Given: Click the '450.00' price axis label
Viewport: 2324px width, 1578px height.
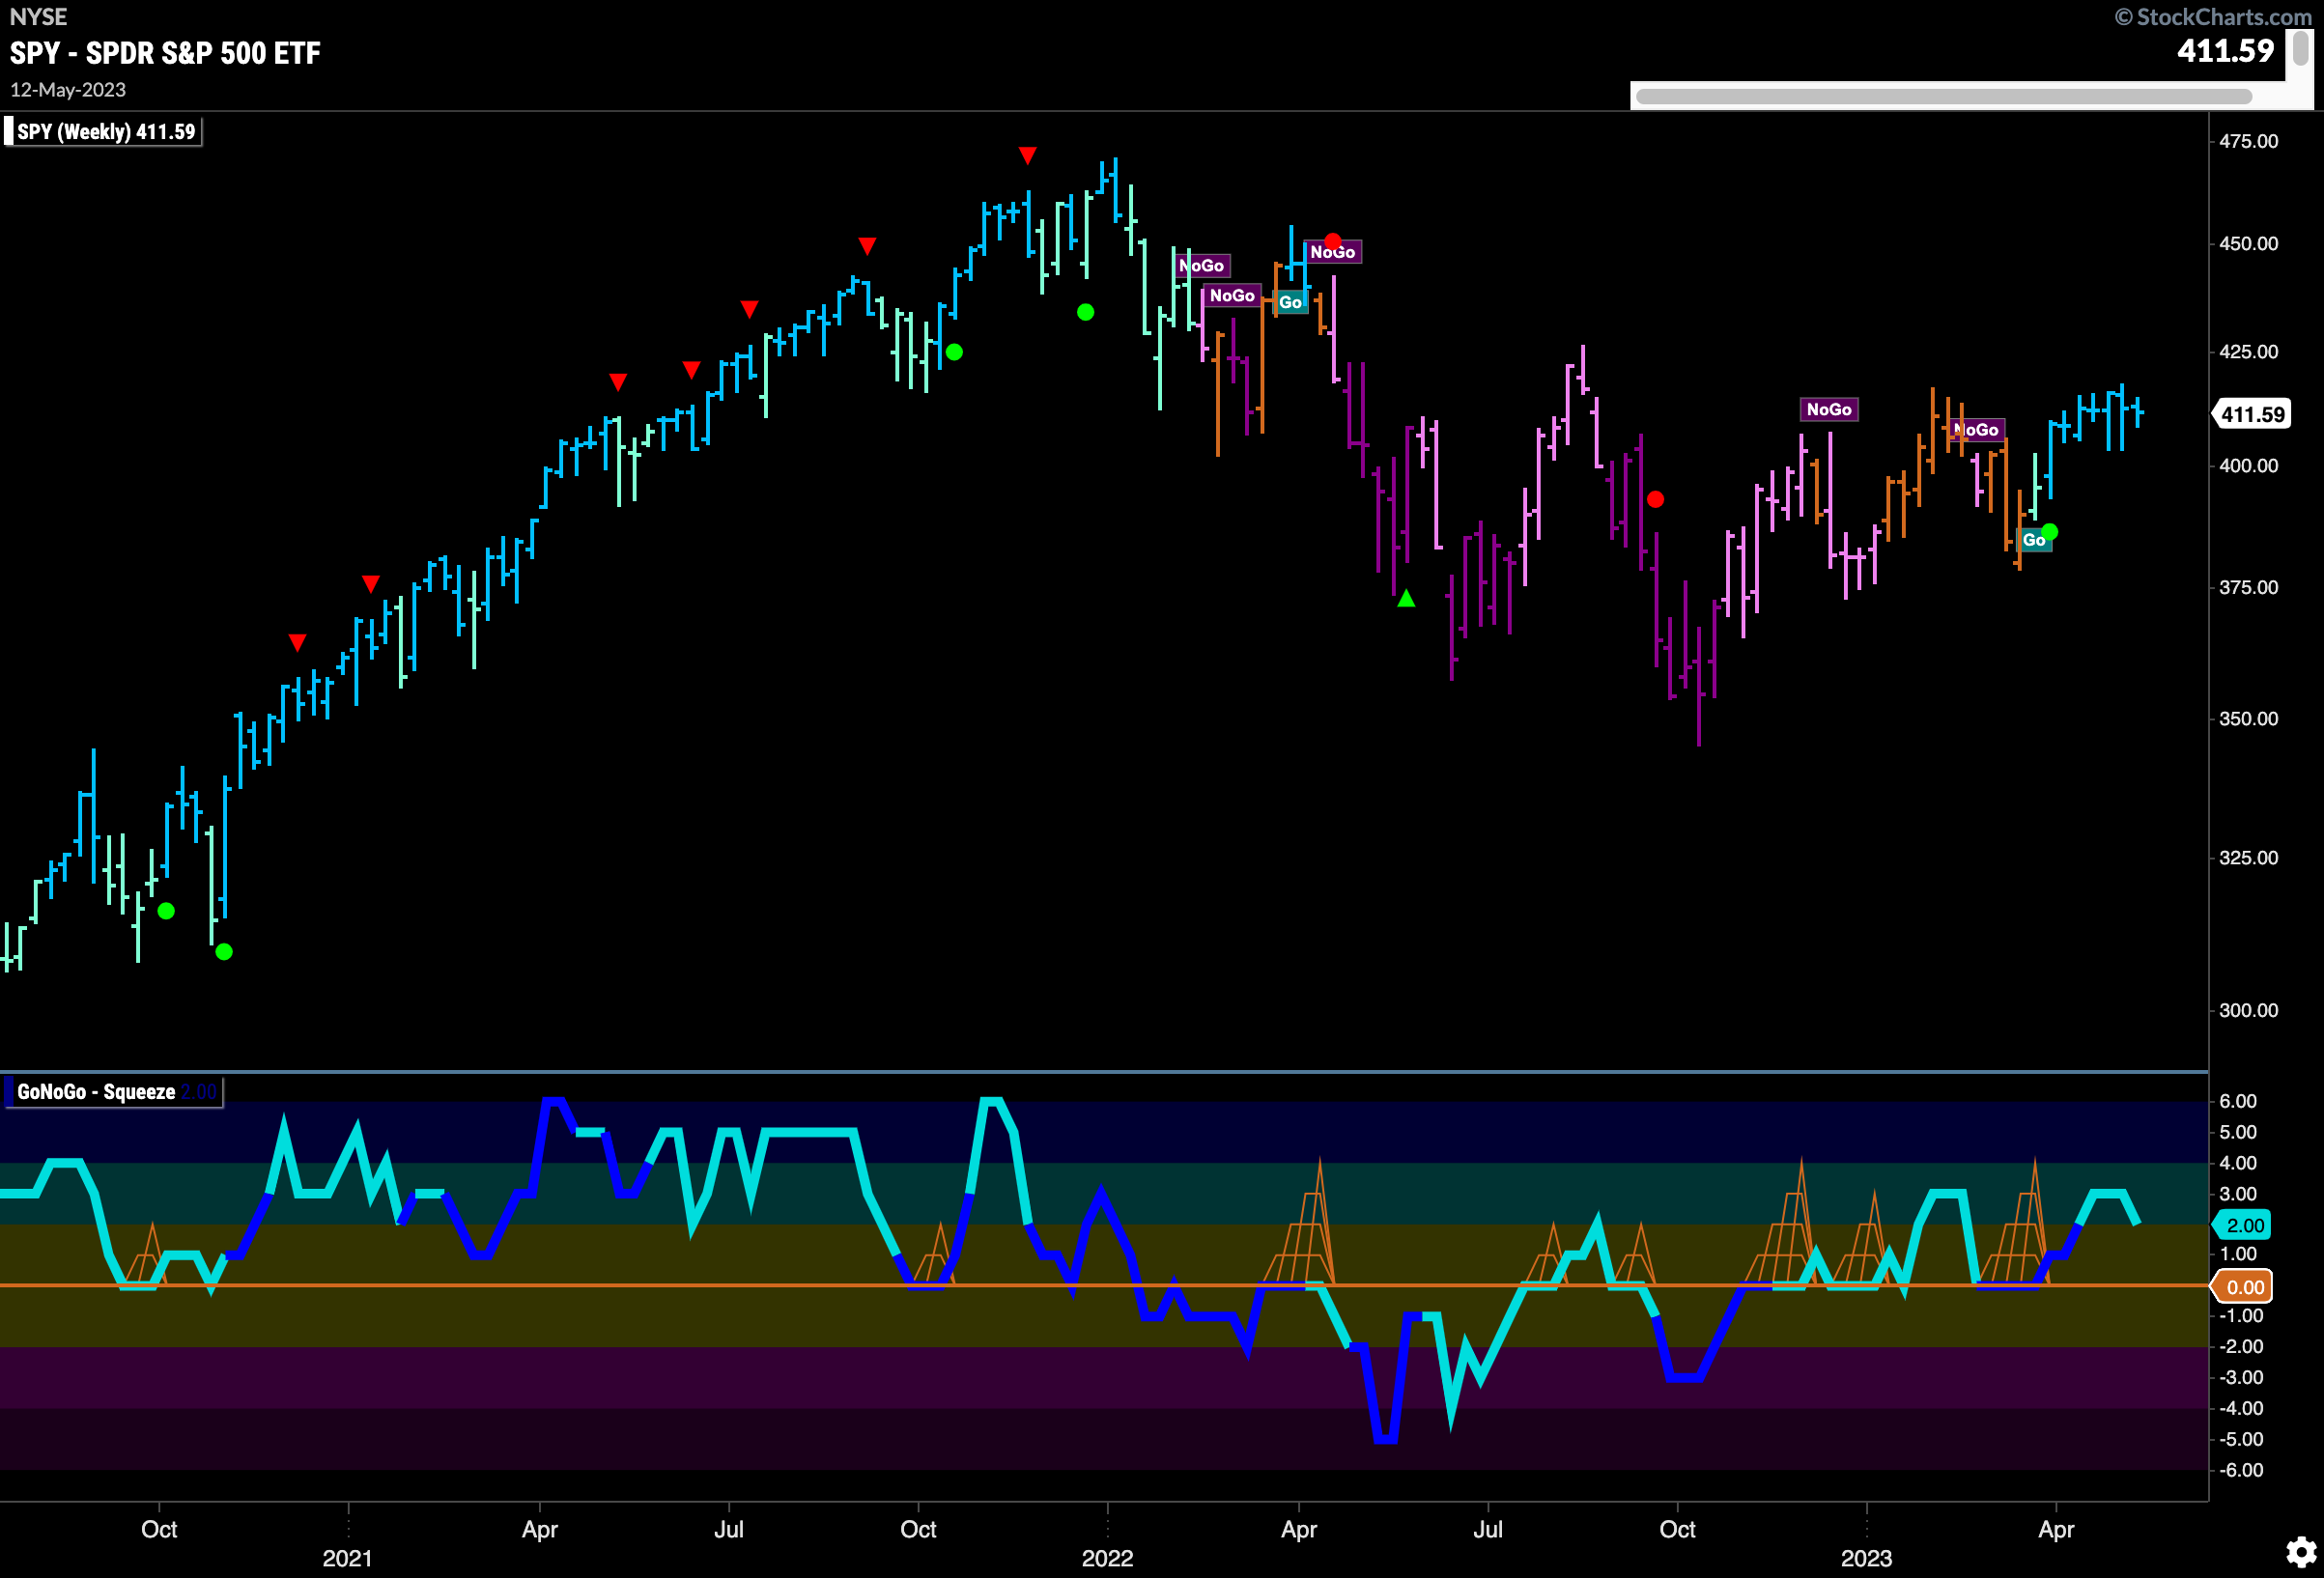Looking at the screenshot, I should 2248,244.
